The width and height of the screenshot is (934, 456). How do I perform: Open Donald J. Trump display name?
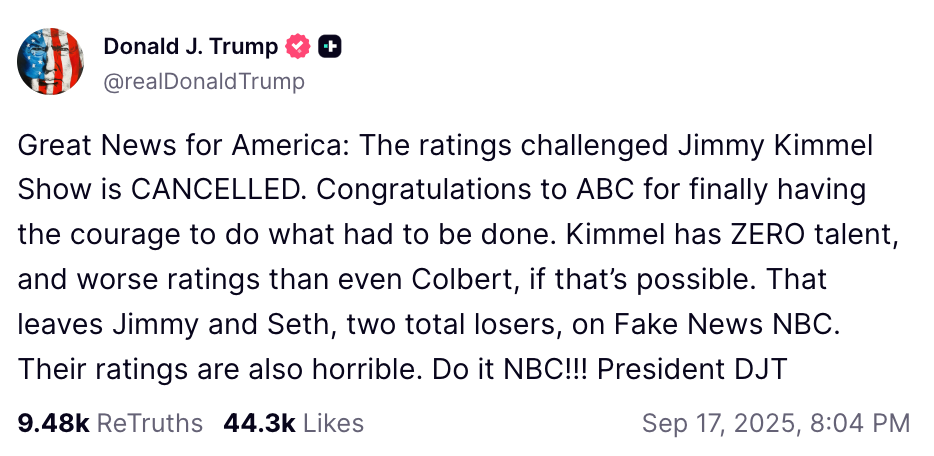[x=191, y=46]
